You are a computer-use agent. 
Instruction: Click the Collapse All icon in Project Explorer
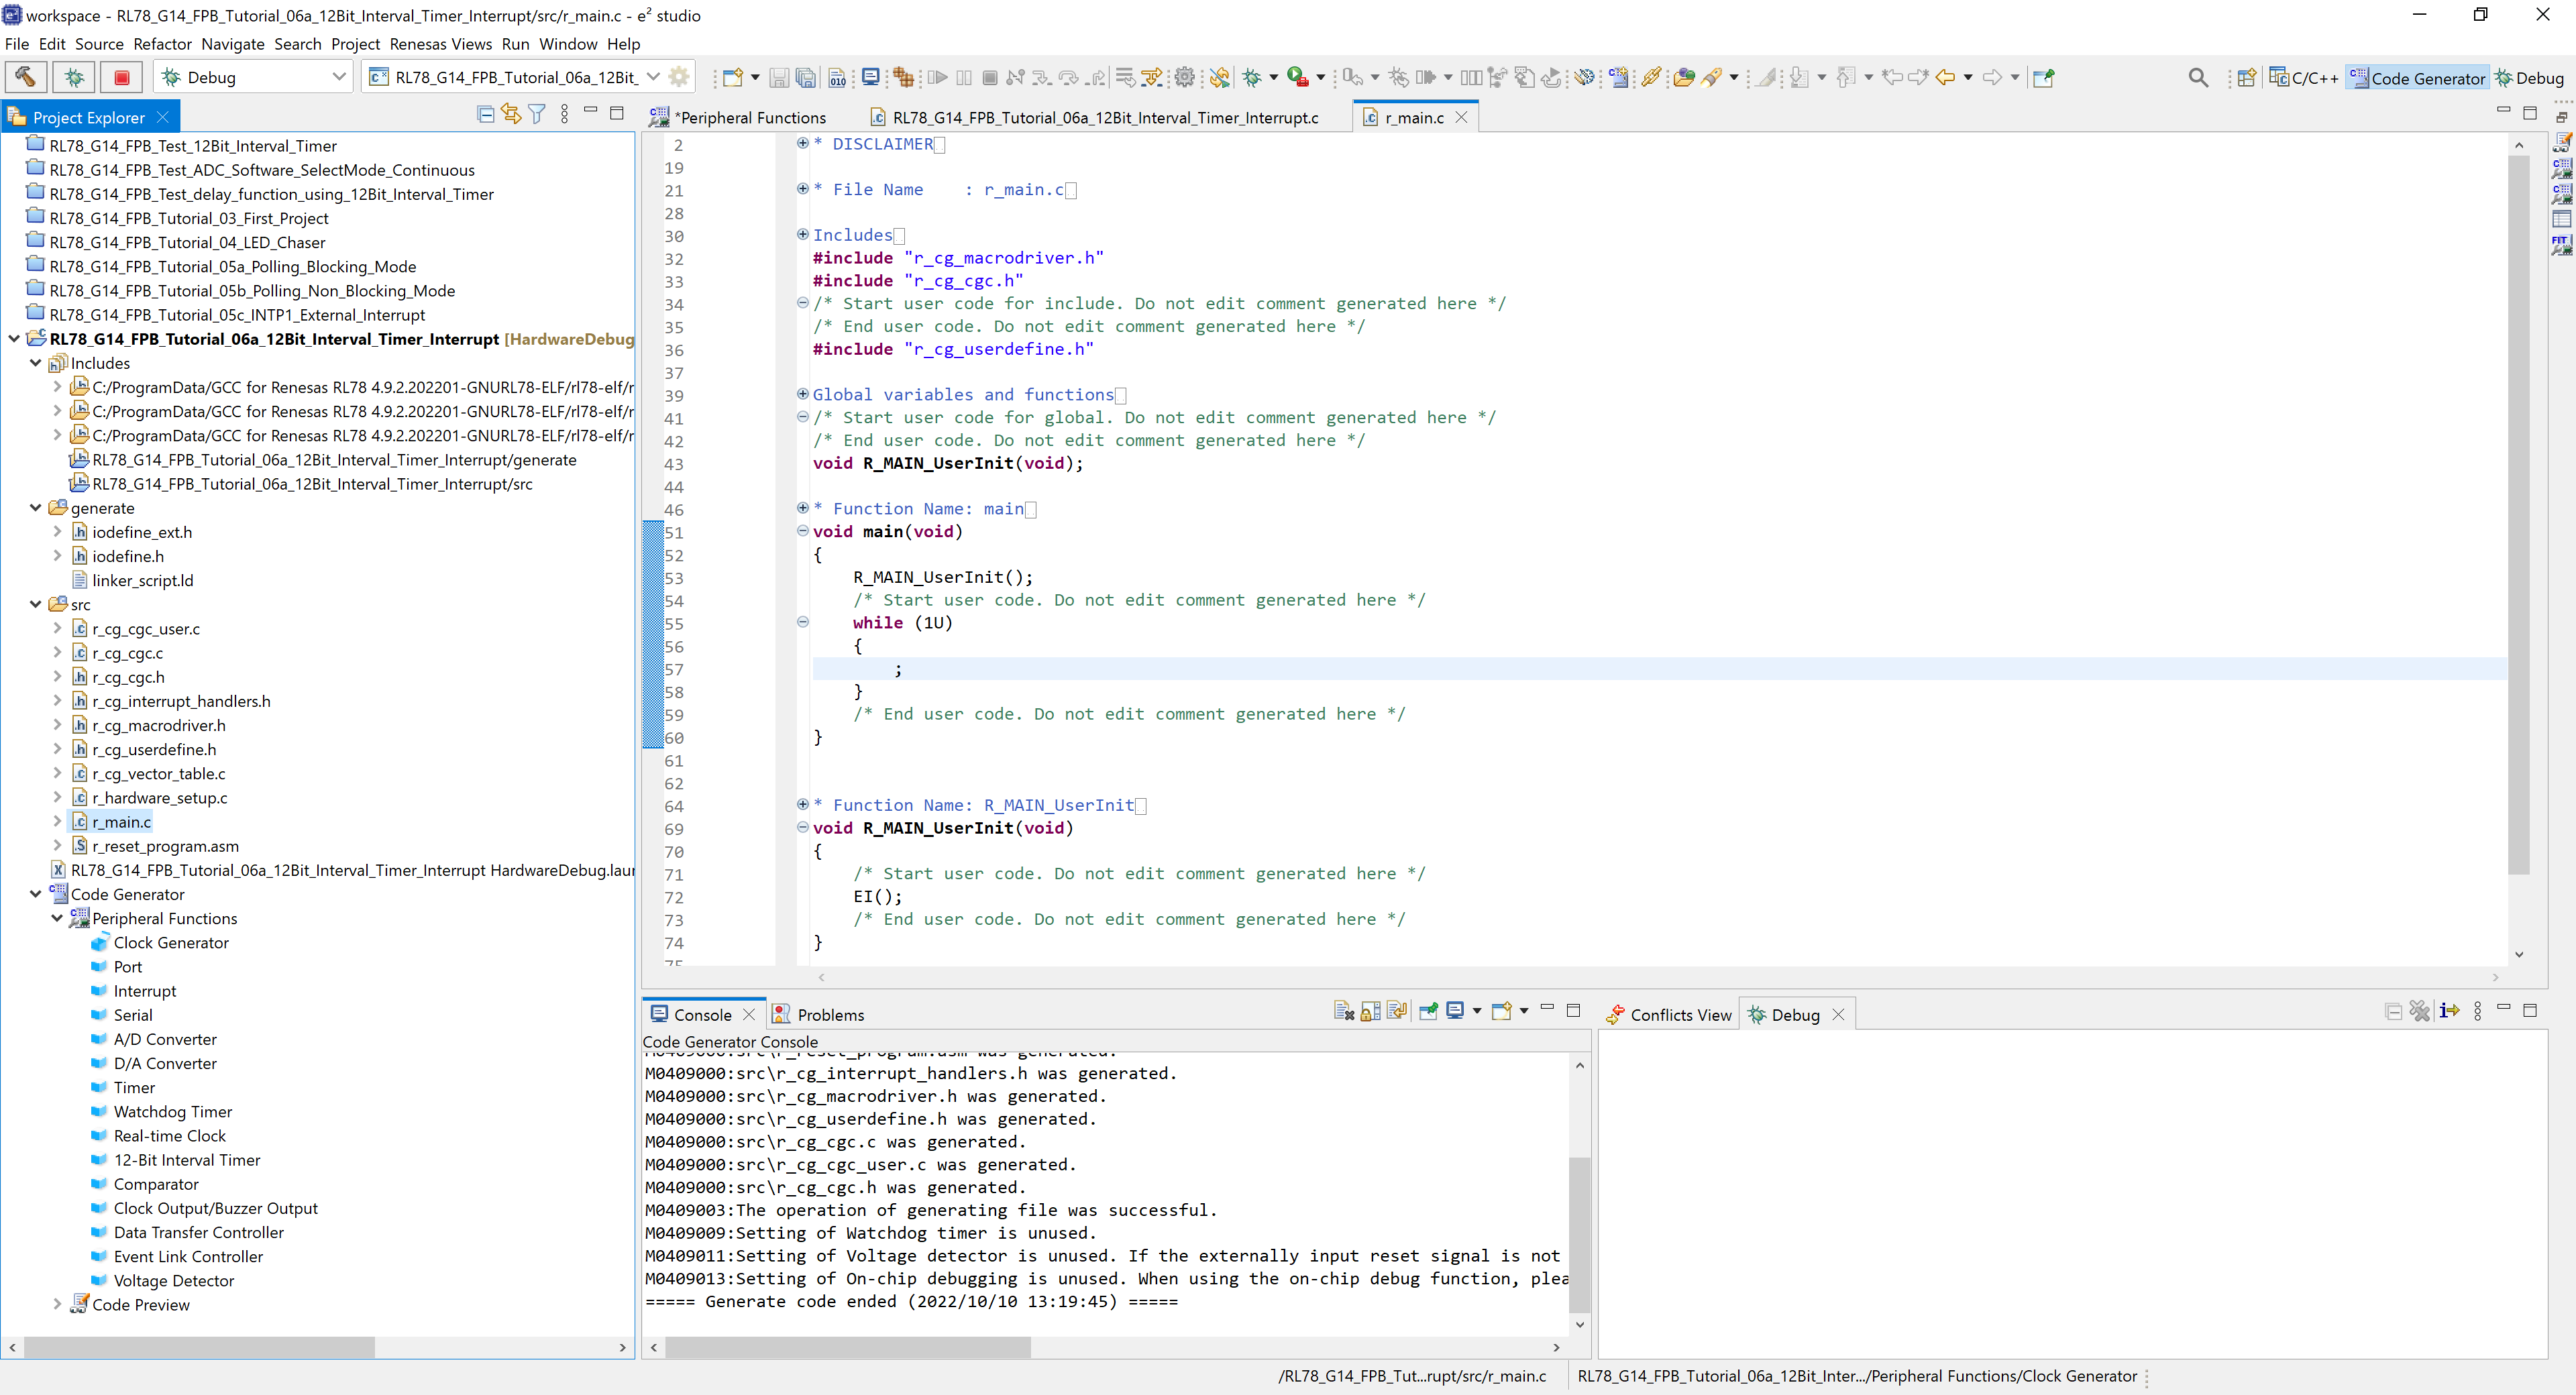(x=486, y=115)
